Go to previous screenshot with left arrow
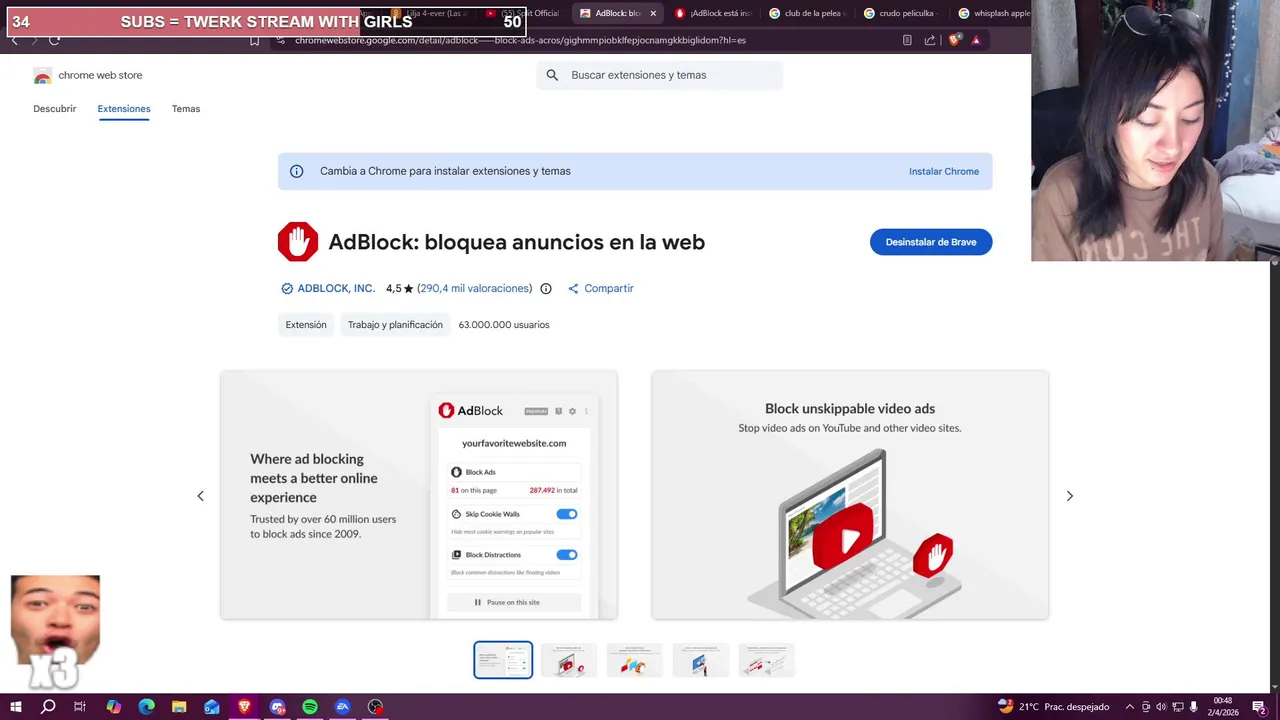Screen dimensions: 1280x720 click(x=200, y=496)
